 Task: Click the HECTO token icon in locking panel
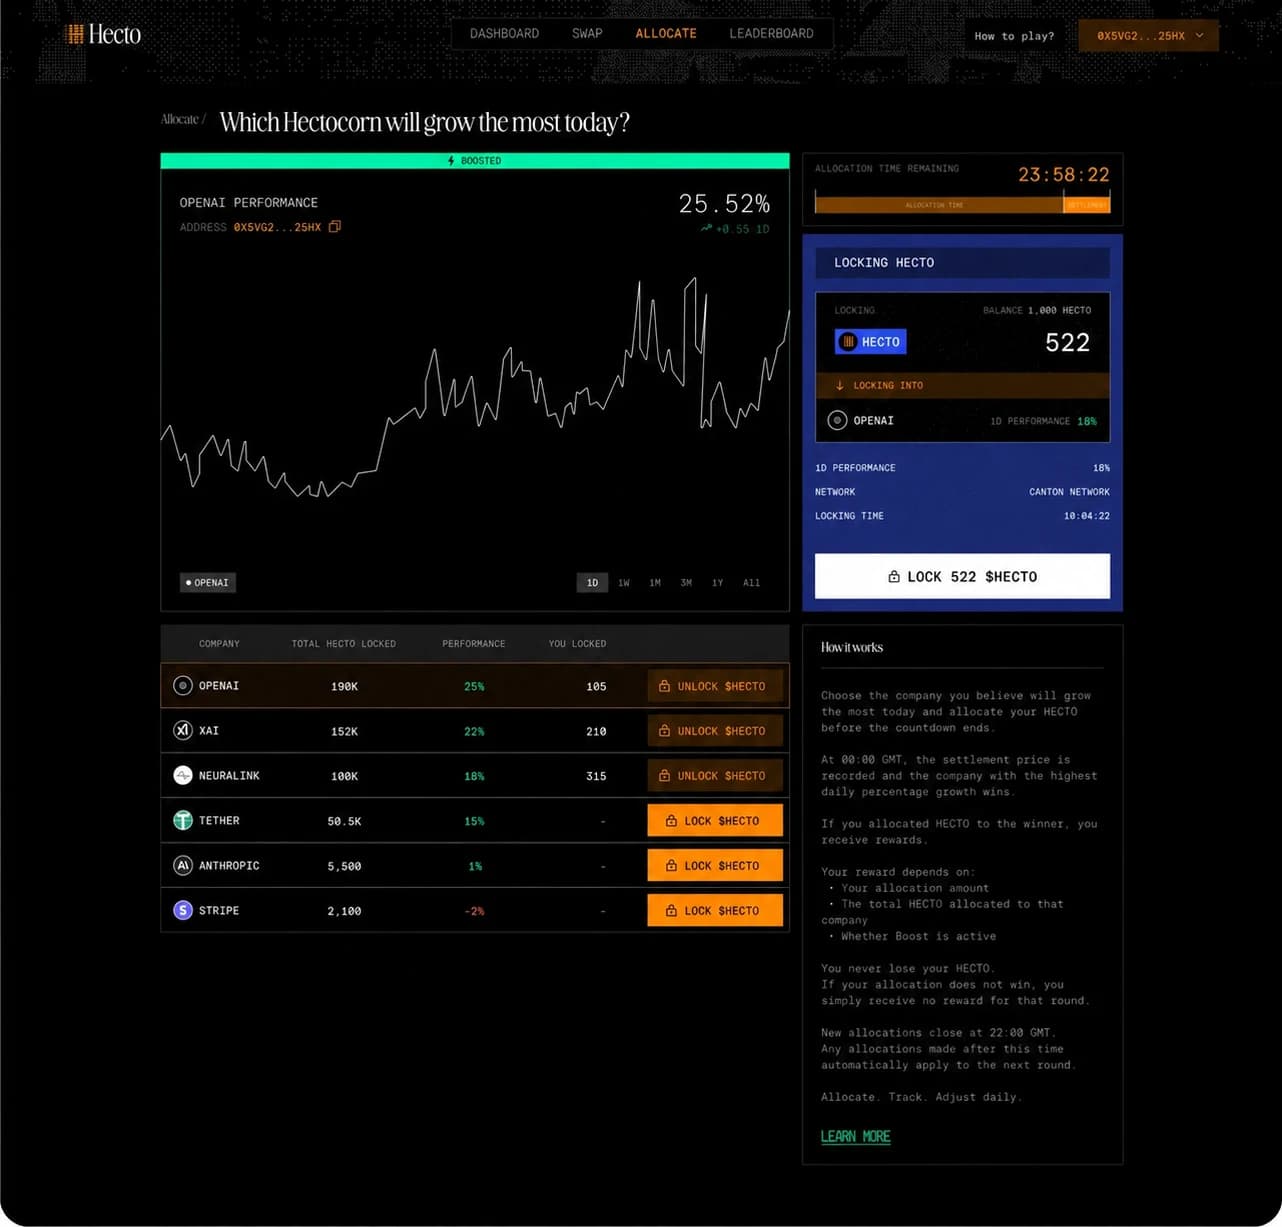848,342
